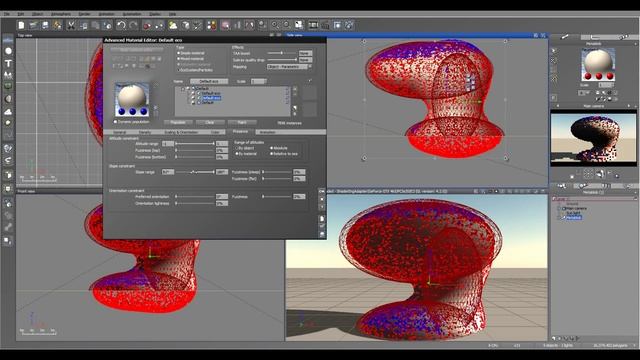Click the Paint button
The height and width of the screenshot is (360, 640).
(242, 122)
